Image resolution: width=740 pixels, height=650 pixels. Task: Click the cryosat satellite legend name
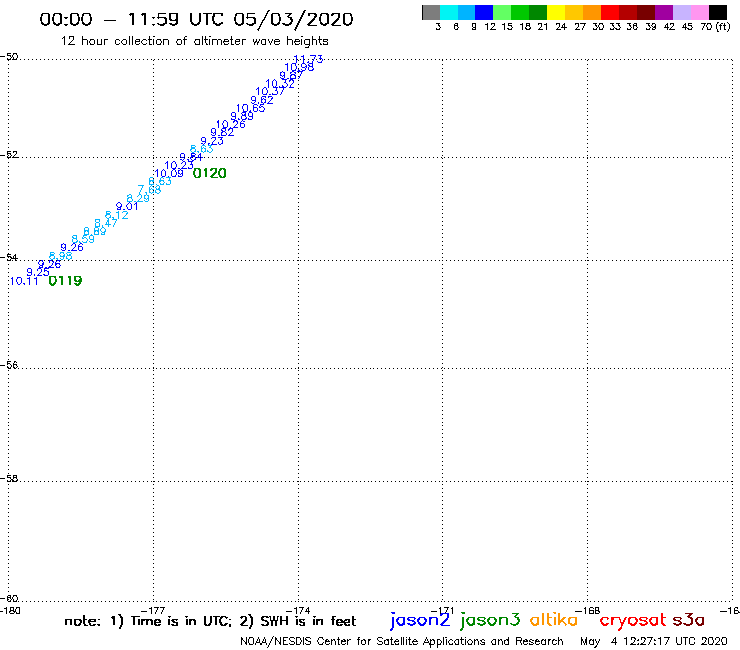pos(633,620)
